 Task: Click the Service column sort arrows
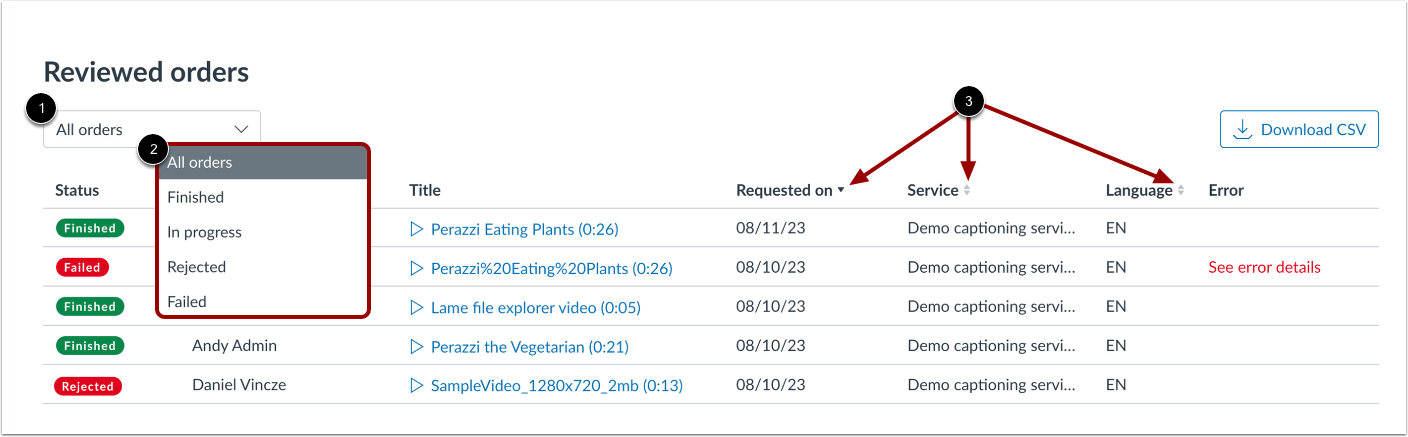coord(966,190)
